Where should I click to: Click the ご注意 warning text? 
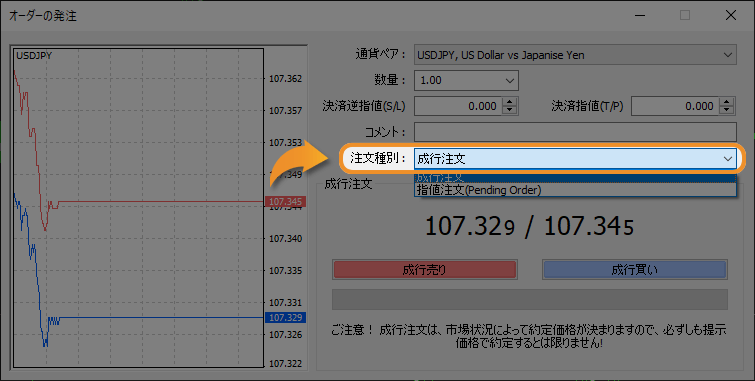pos(529,336)
